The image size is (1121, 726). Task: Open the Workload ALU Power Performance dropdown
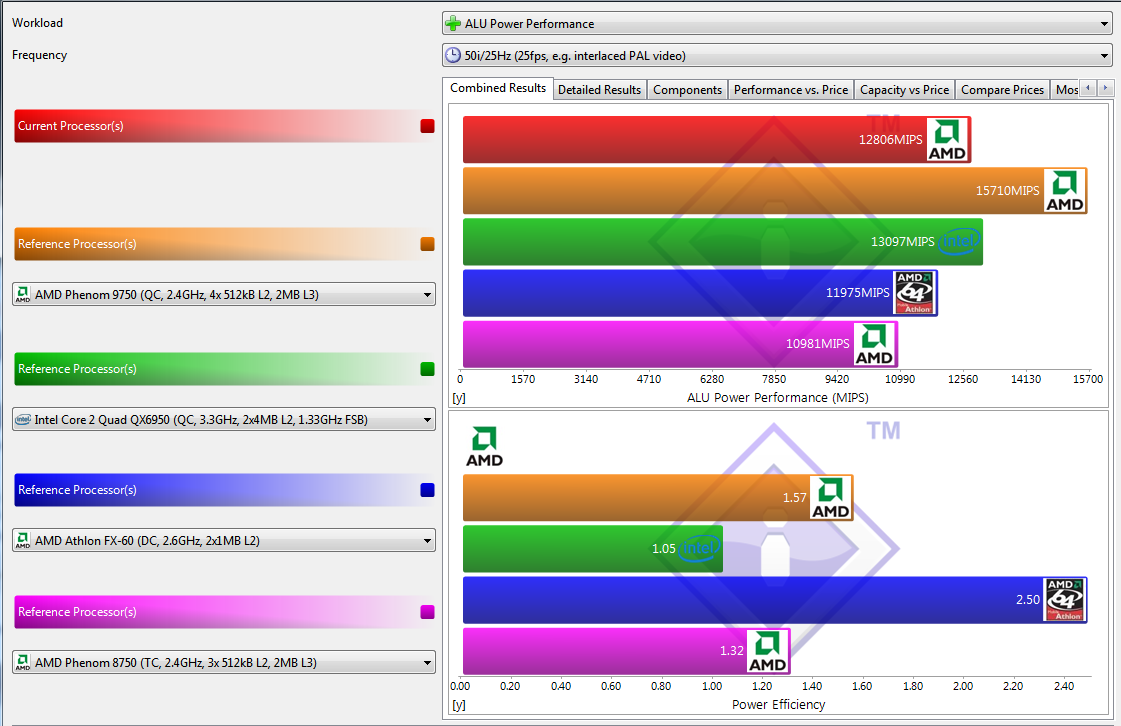click(x=777, y=24)
